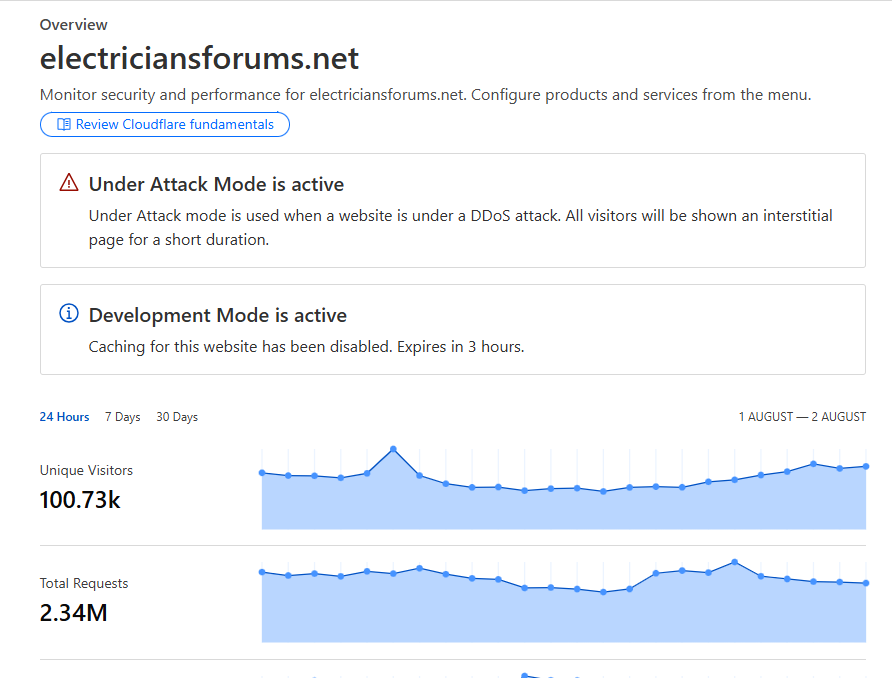The image size is (892, 678).
Task: Click the 100.73k visitors value
Action: click(80, 500)
